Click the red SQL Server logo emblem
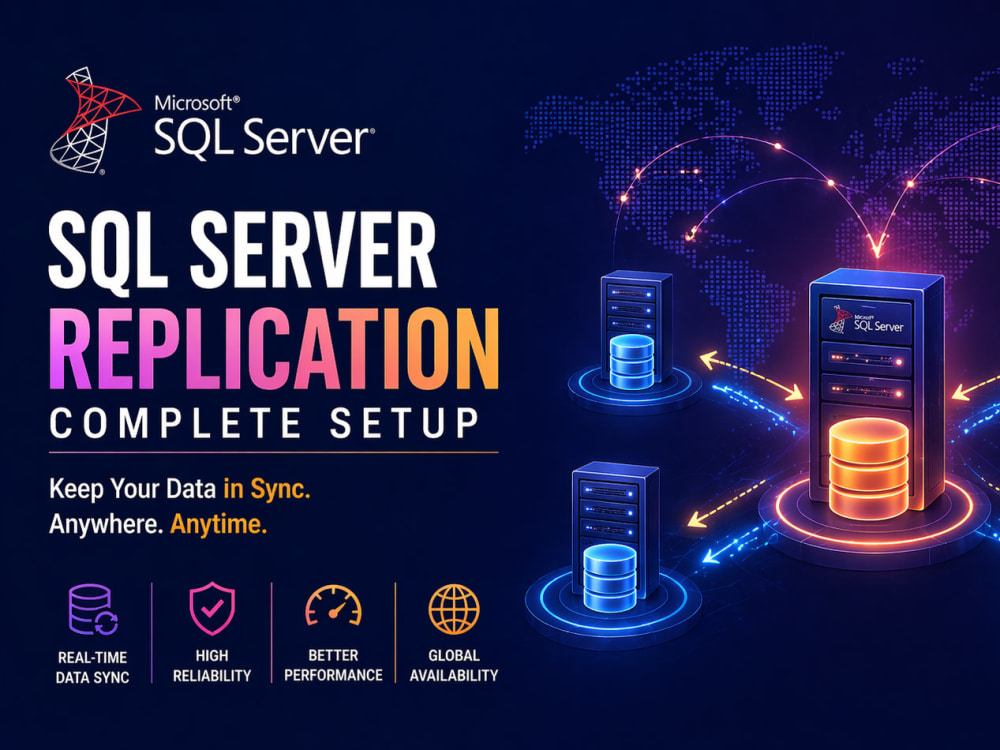The height and width of the screenshot is (750, 1000). click(95, 120)
